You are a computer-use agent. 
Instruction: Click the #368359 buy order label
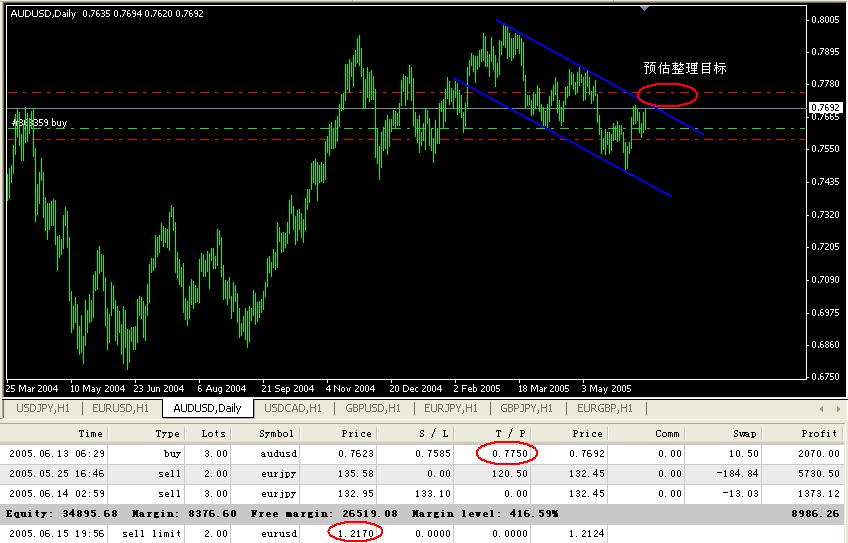[39, 123]
